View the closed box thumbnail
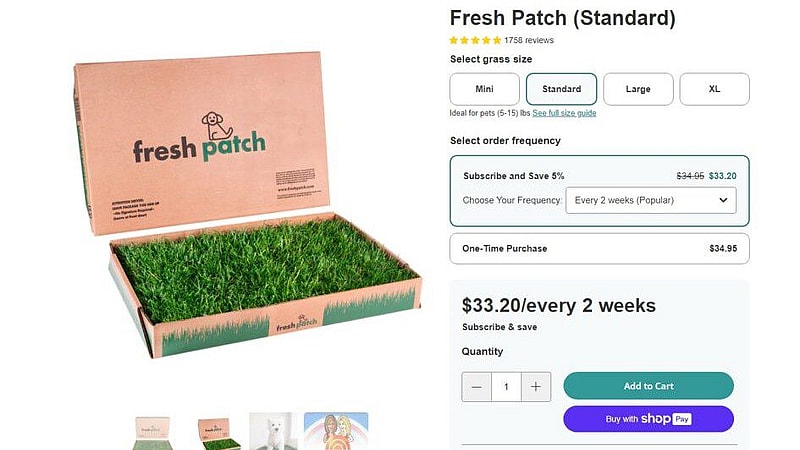Viewport: 800px width, 450px height. (x=153, y=432)
